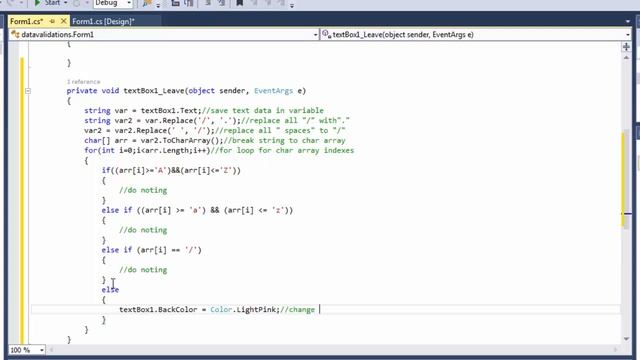Click the vertical scrollbar thumb
This screenshot has height=360, width=640.
[x=626, y=180]
